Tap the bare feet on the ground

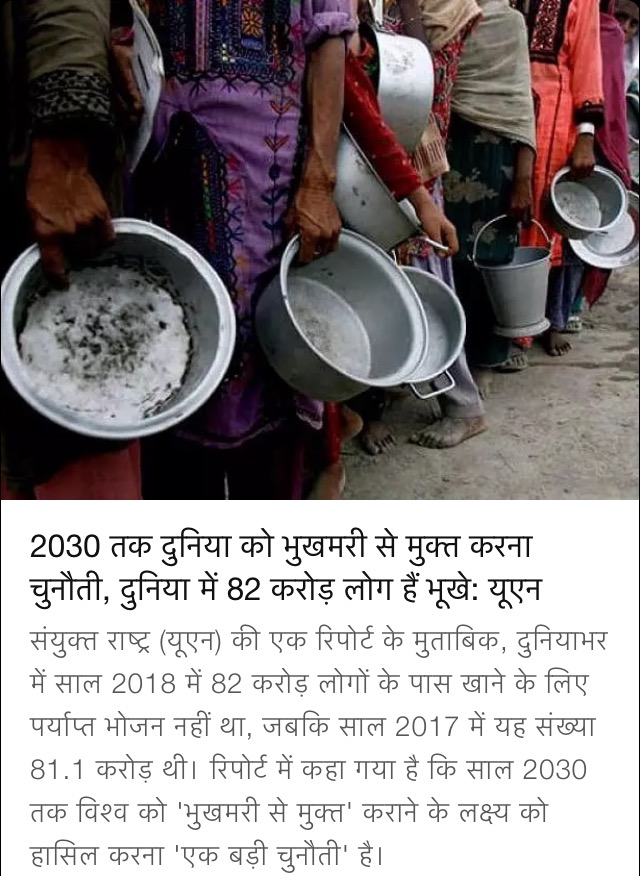click(x=424, y=431)
